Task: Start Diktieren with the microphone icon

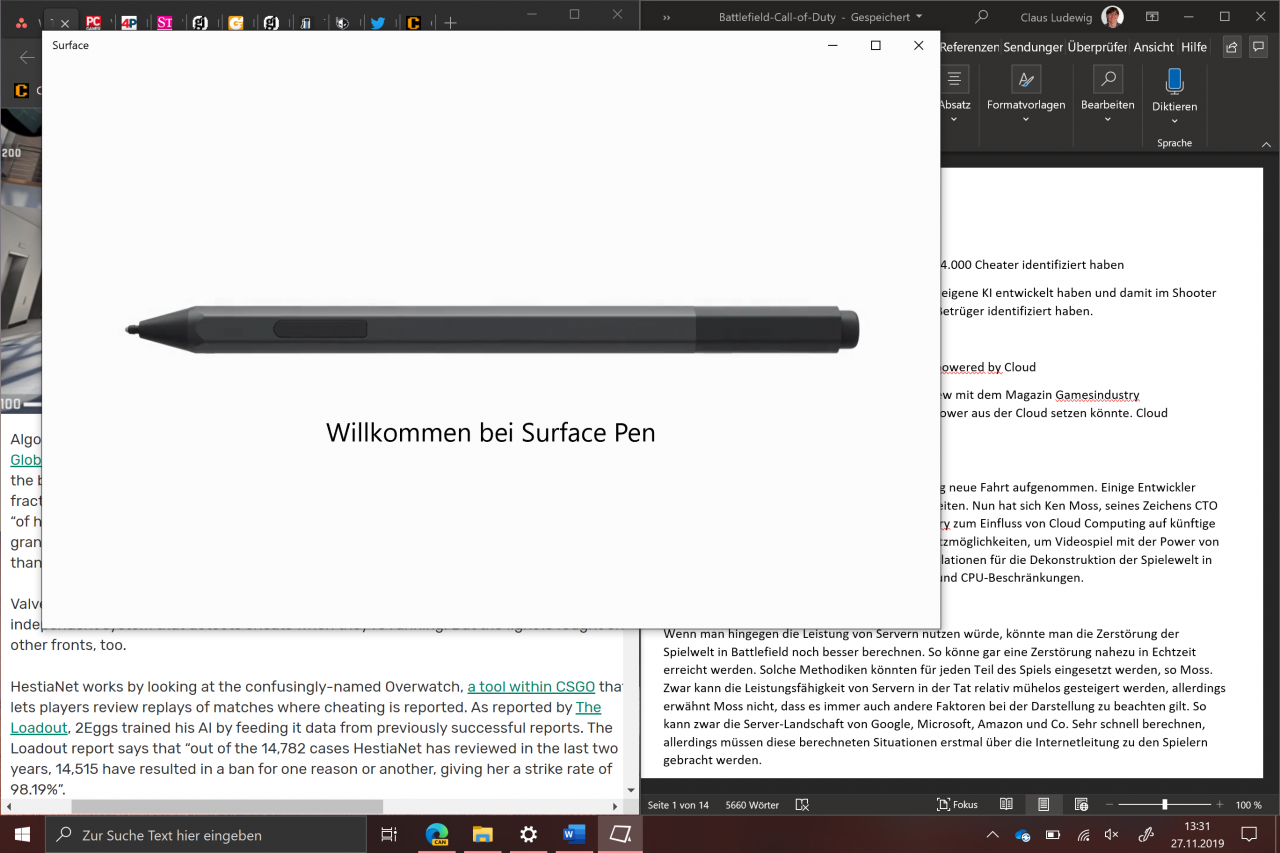Action: [x=1174, y=82]
